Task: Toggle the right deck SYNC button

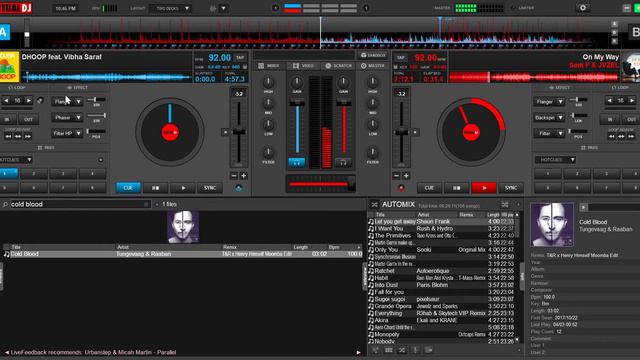Action: 511,188
